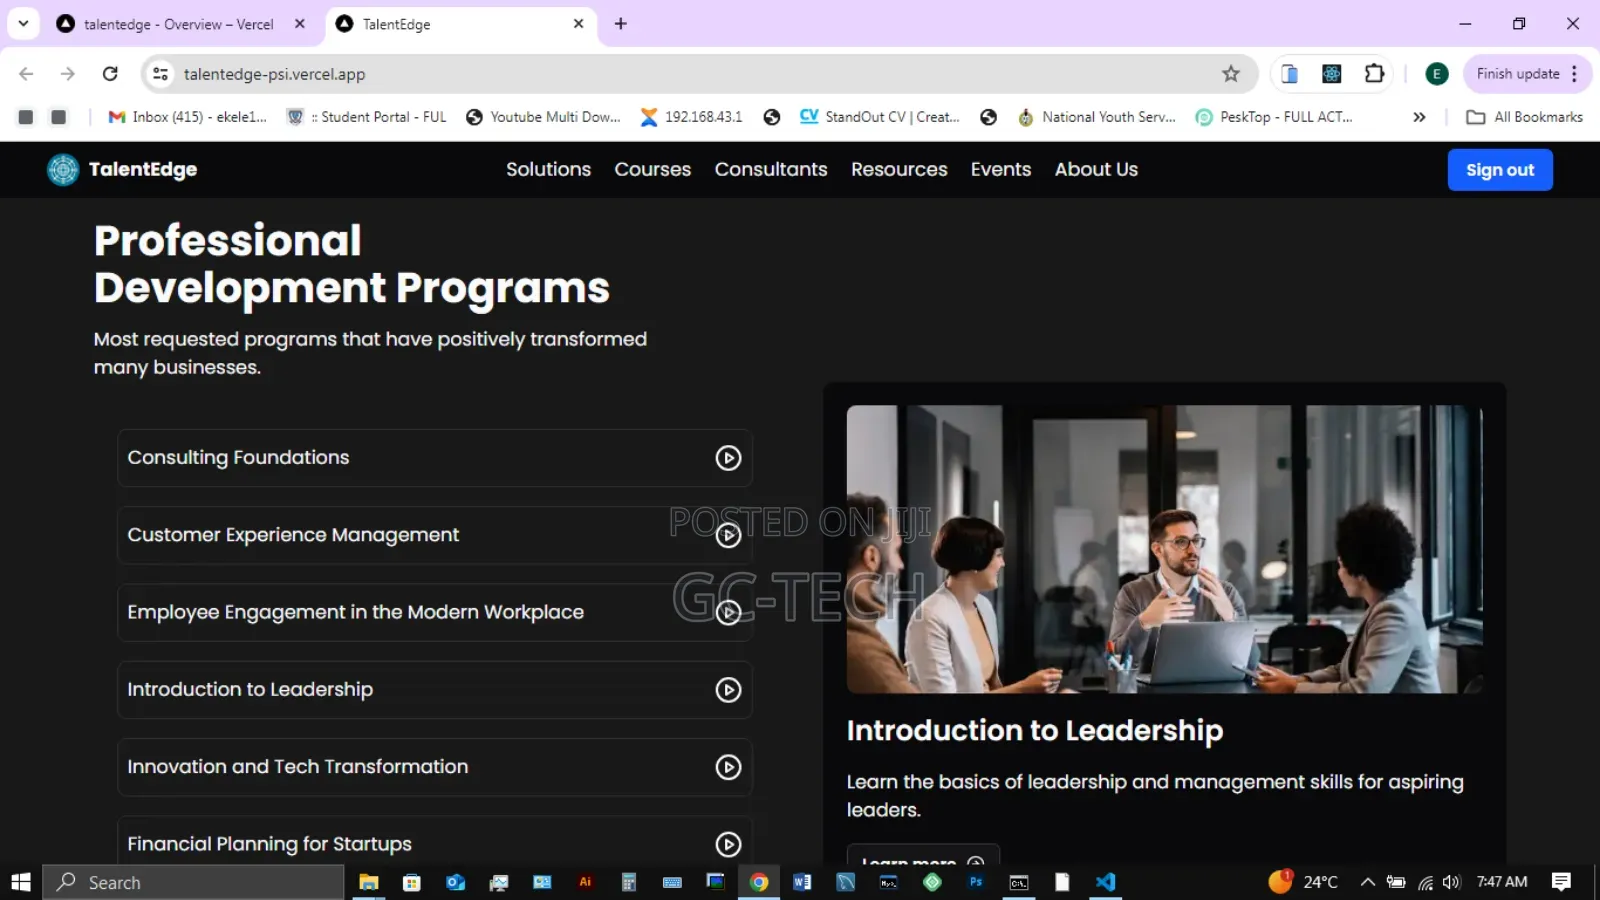Open the Gmail Inbox bookmark
Image resolution: width=1600 pixels, height=900 pixels.
tap(188, 117)
